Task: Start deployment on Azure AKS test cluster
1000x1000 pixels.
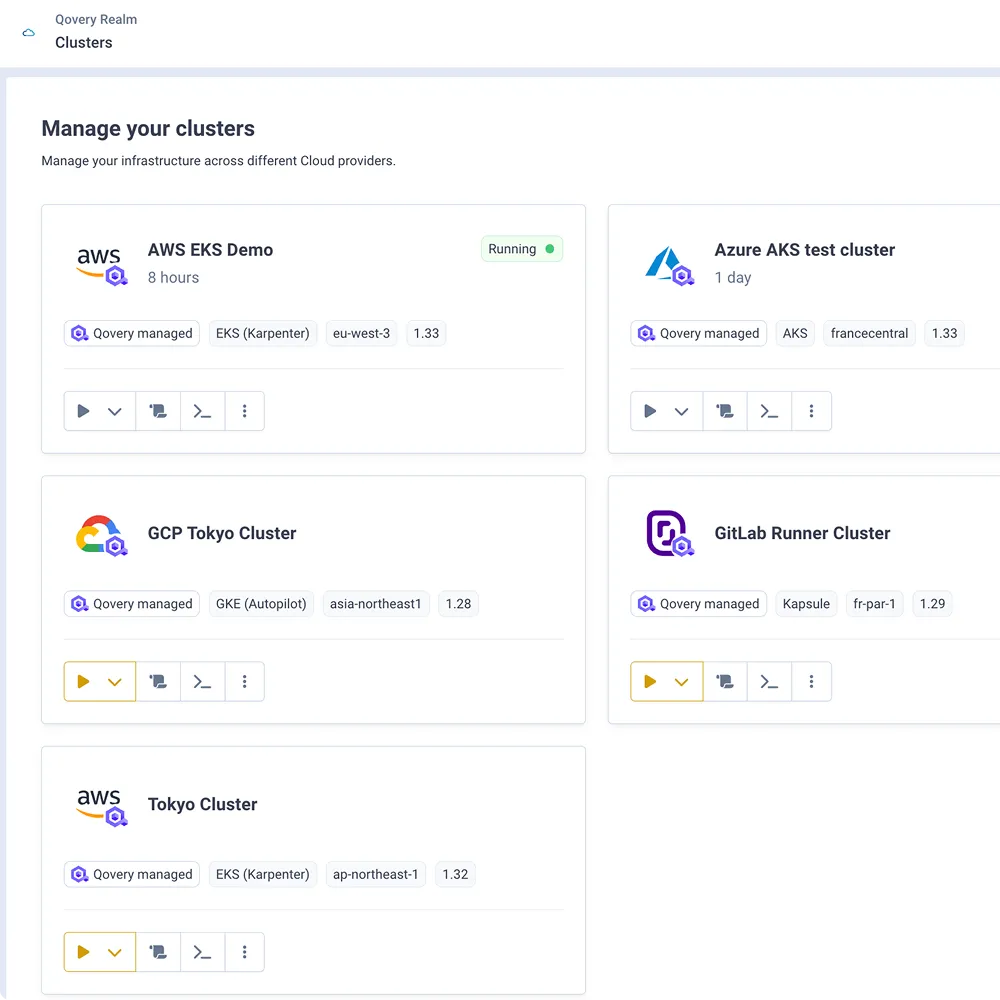Action: pyautogui.click(x=650, y=411)
